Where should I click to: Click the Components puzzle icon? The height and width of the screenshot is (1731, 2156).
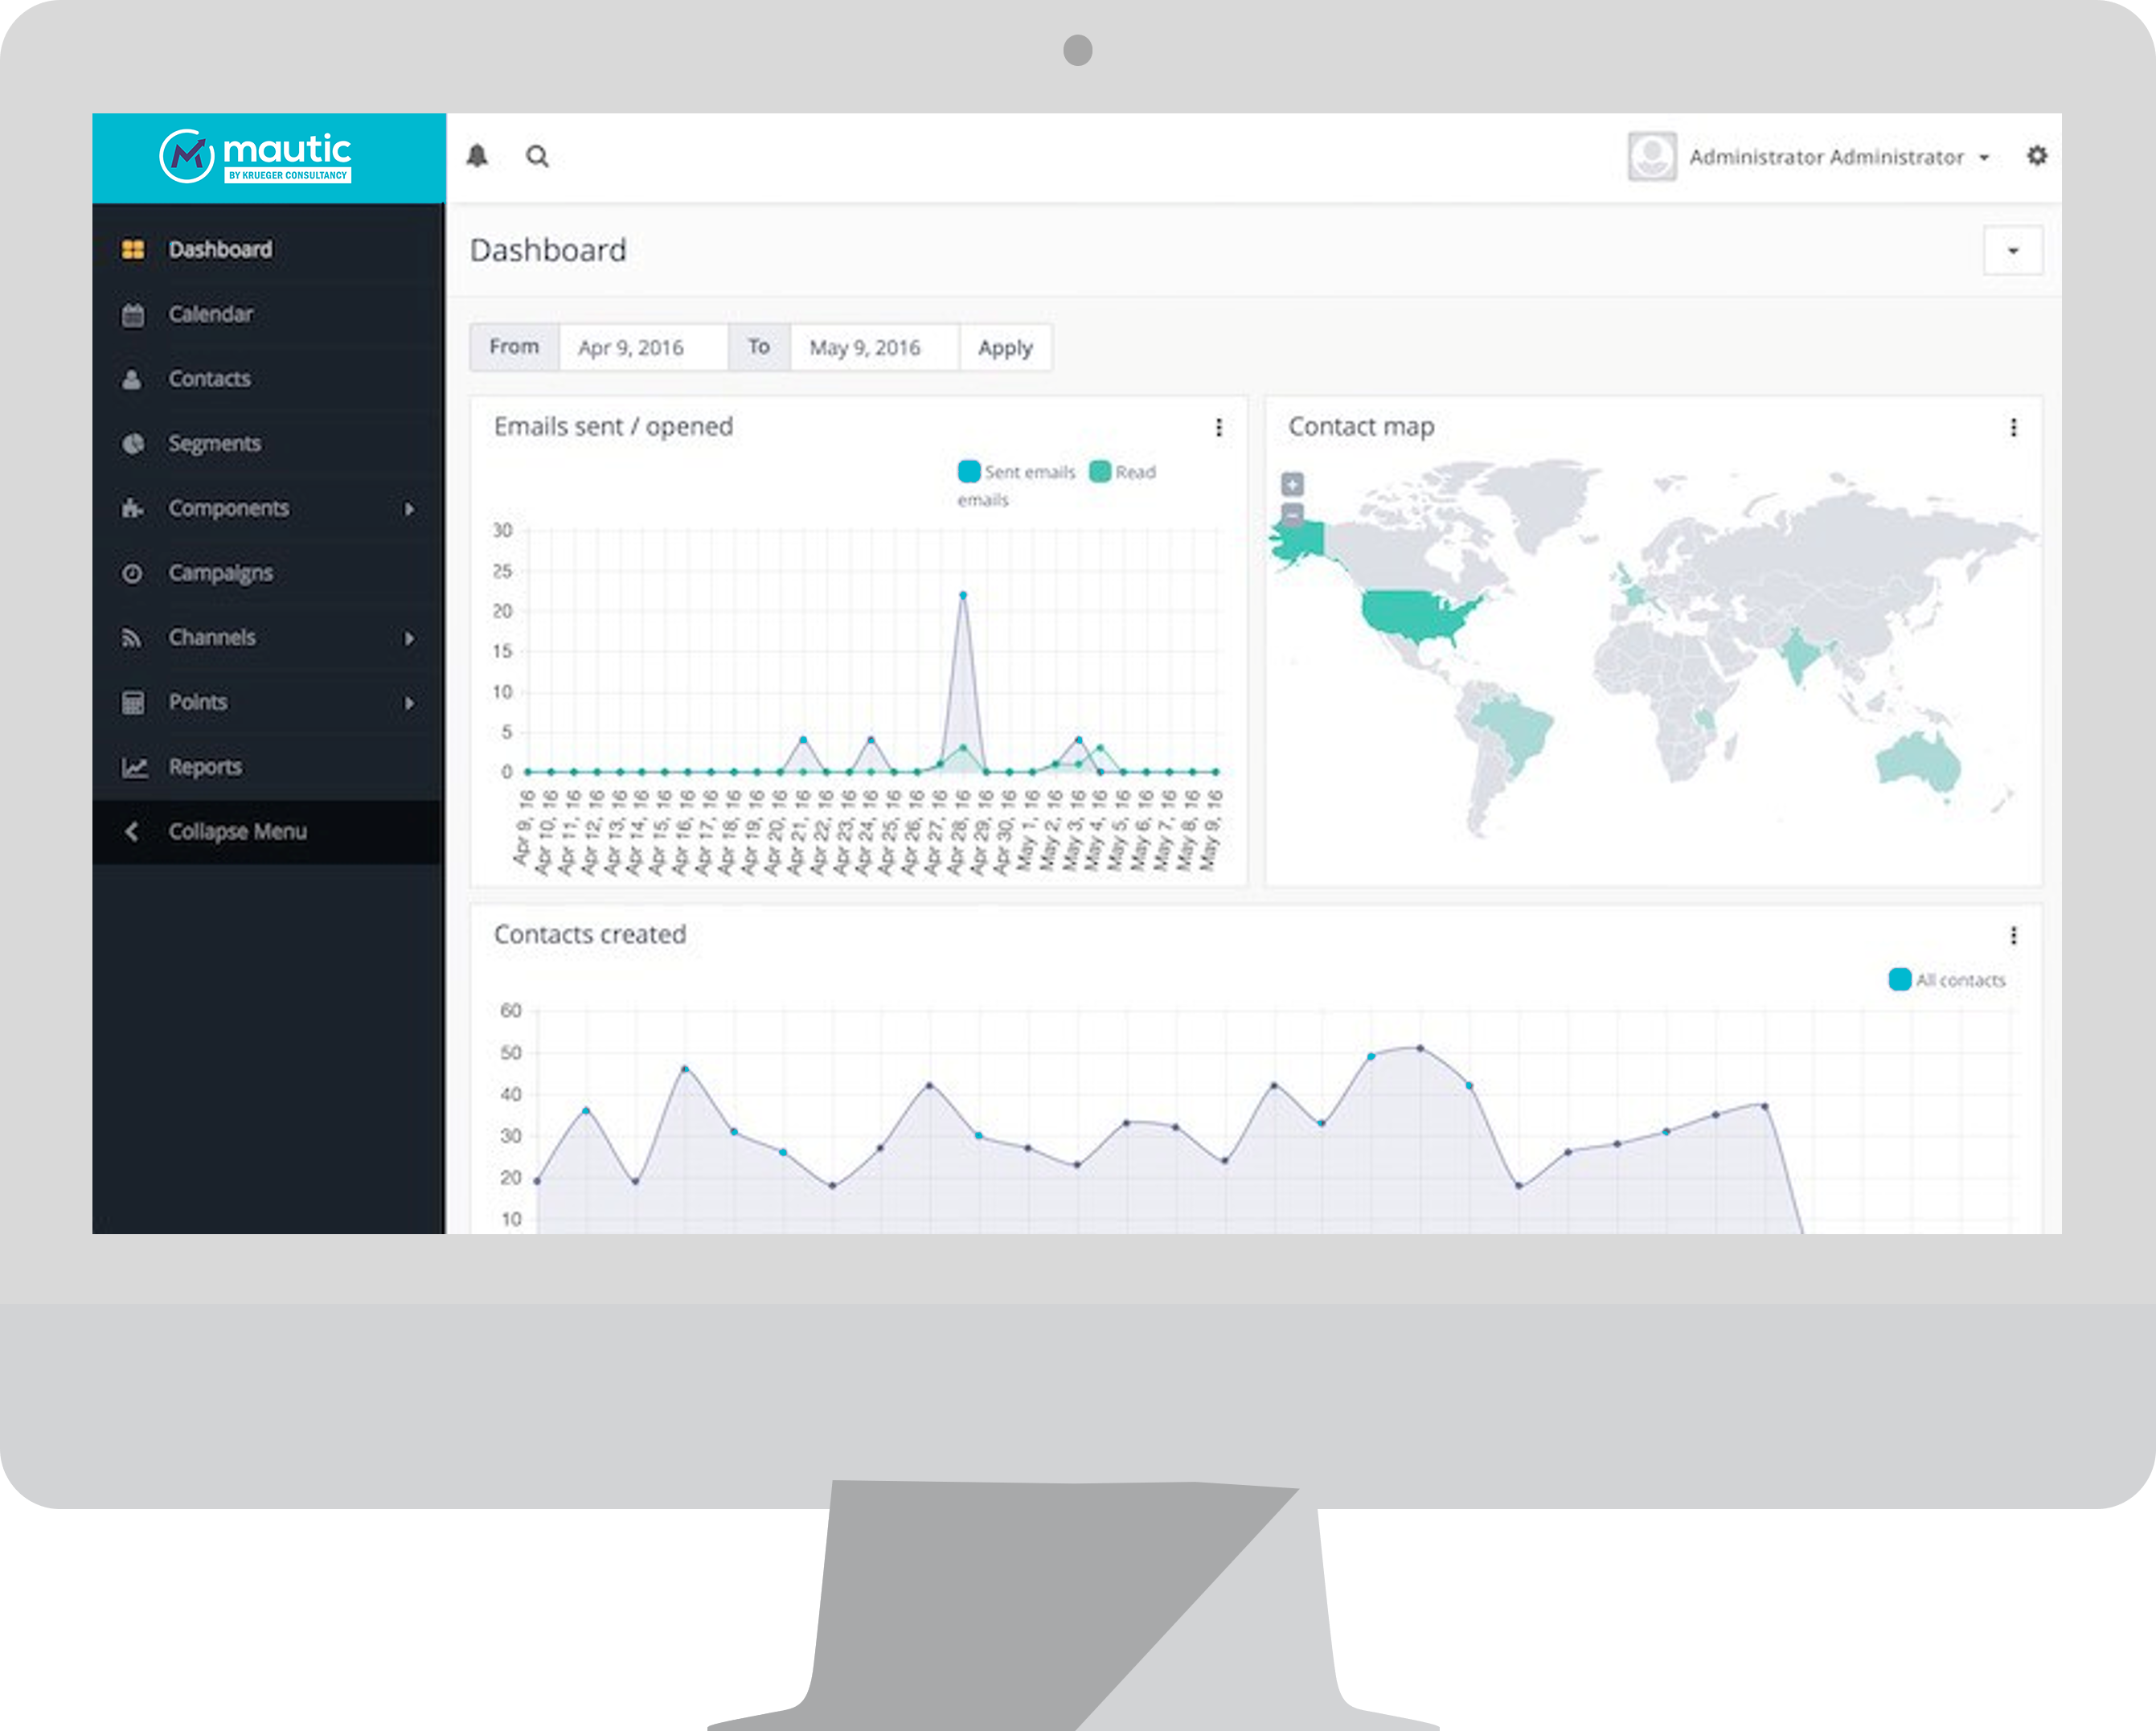pos(132,508)
